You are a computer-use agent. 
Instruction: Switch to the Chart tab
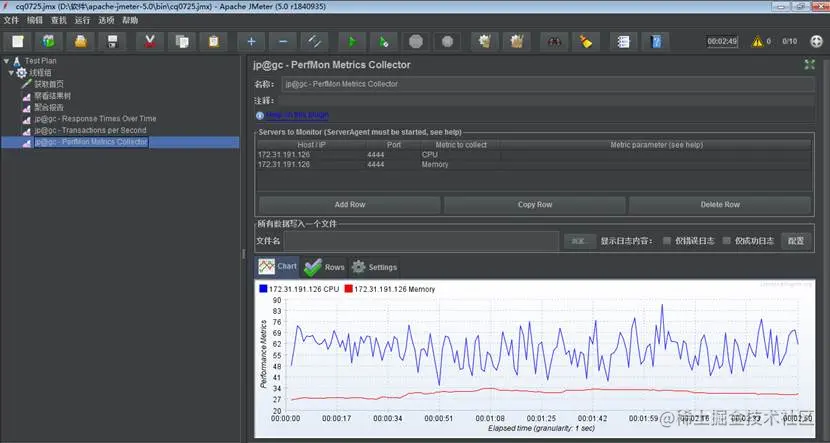(277, 267)
